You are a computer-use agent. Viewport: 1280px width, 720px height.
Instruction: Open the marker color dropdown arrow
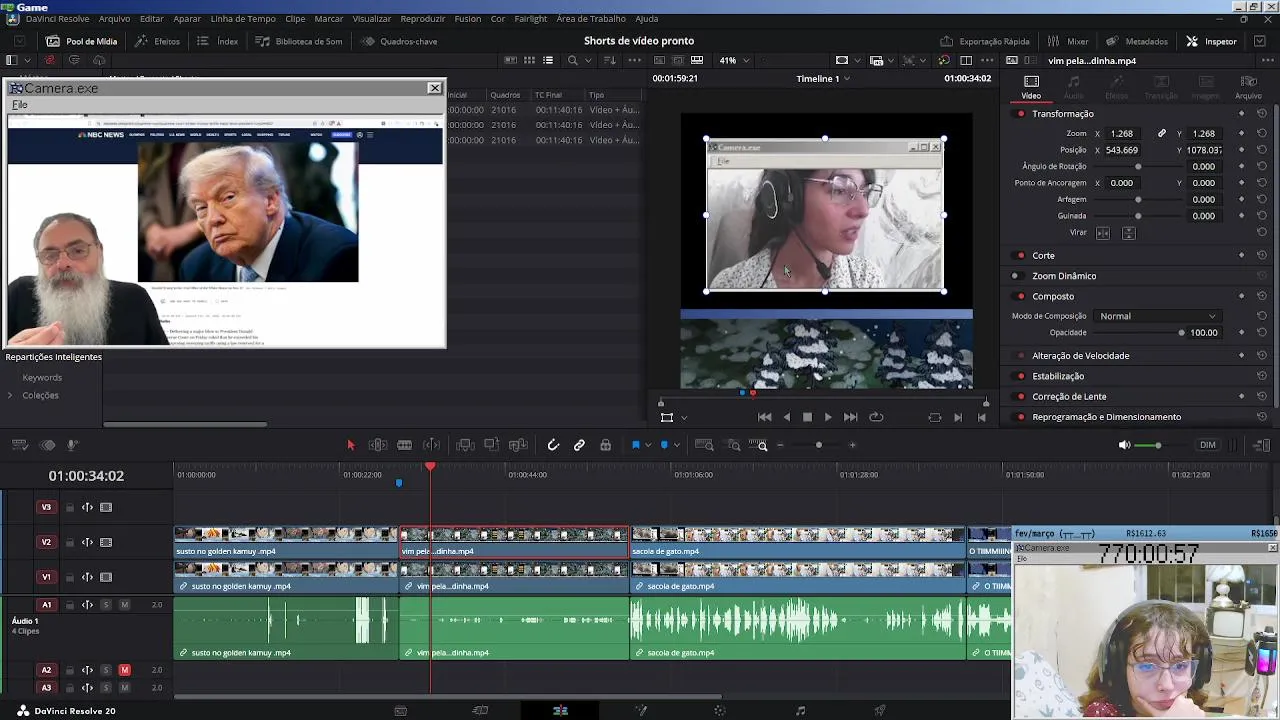[x=677, y=445]
